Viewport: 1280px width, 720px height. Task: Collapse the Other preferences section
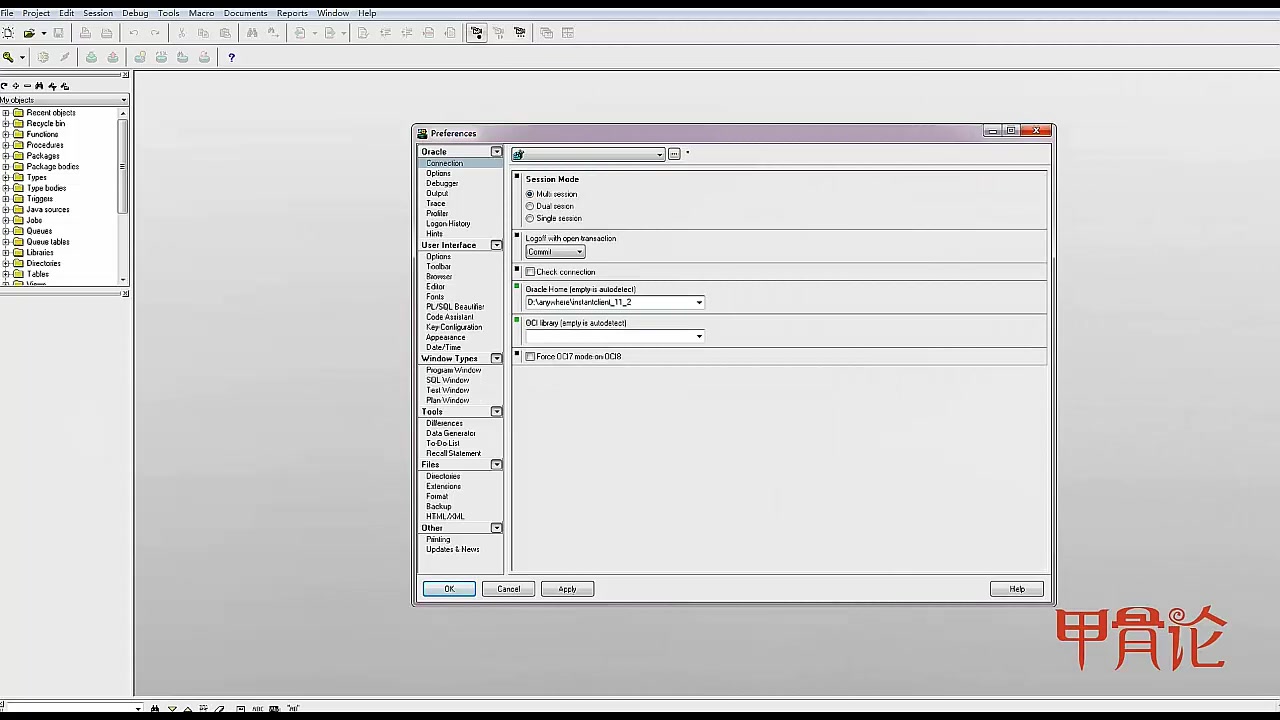coord(496,528)
